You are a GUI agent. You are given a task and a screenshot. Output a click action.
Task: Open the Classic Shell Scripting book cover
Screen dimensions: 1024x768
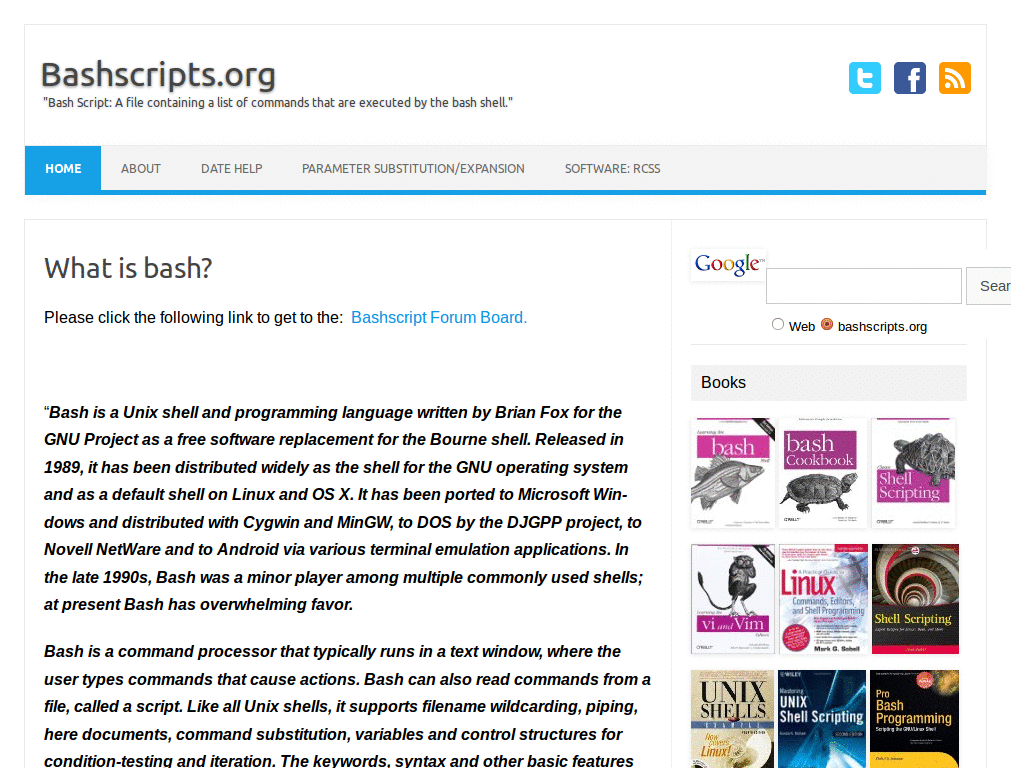point(913,473)
